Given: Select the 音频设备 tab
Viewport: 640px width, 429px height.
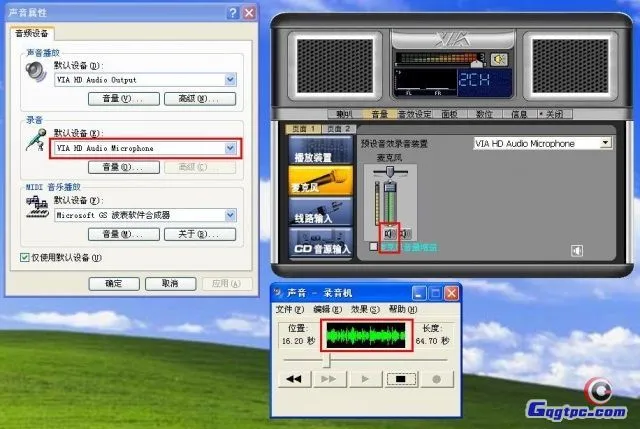Looking at the screenshot, I should (x=31, y=33).
